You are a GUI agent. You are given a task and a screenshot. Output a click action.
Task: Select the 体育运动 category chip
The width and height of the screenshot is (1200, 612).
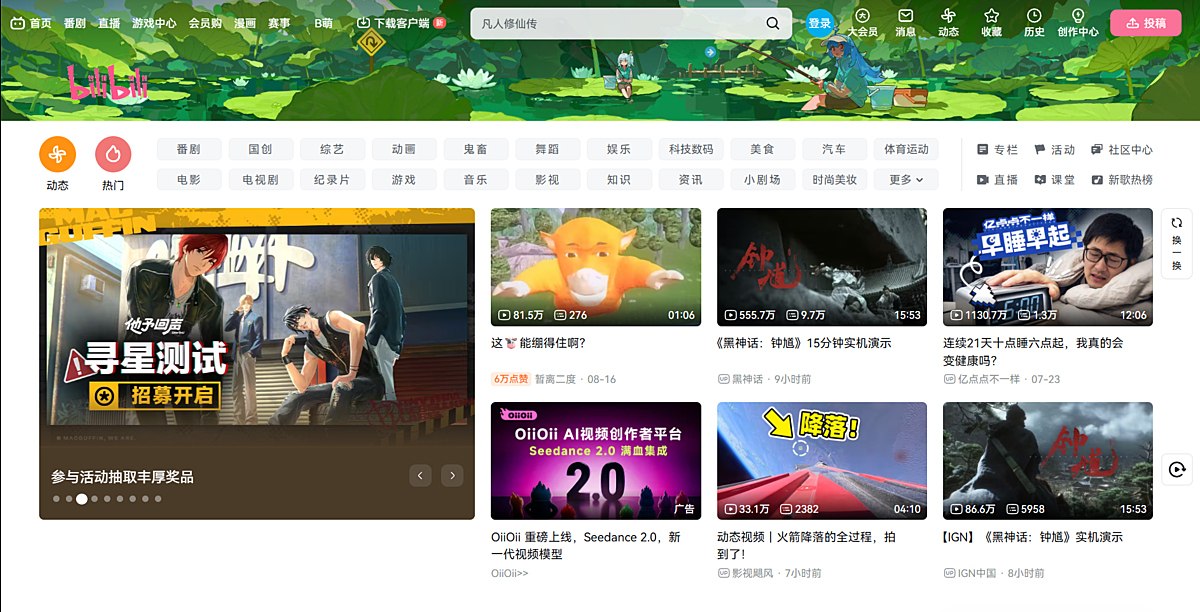tap(906, 149)
